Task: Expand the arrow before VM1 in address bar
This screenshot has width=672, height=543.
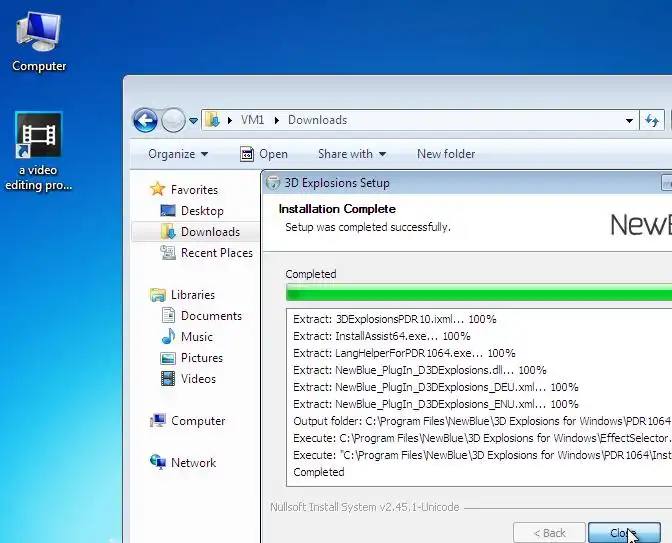Action: click(230, 120)
